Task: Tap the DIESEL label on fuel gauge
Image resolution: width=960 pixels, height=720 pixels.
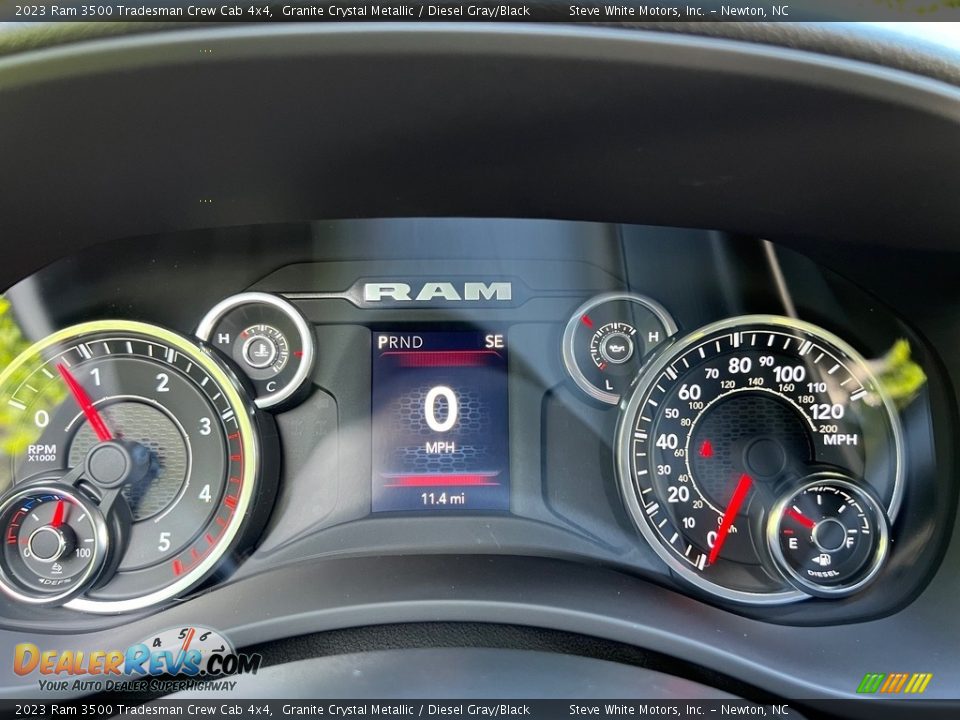Action: pos(823,573)
